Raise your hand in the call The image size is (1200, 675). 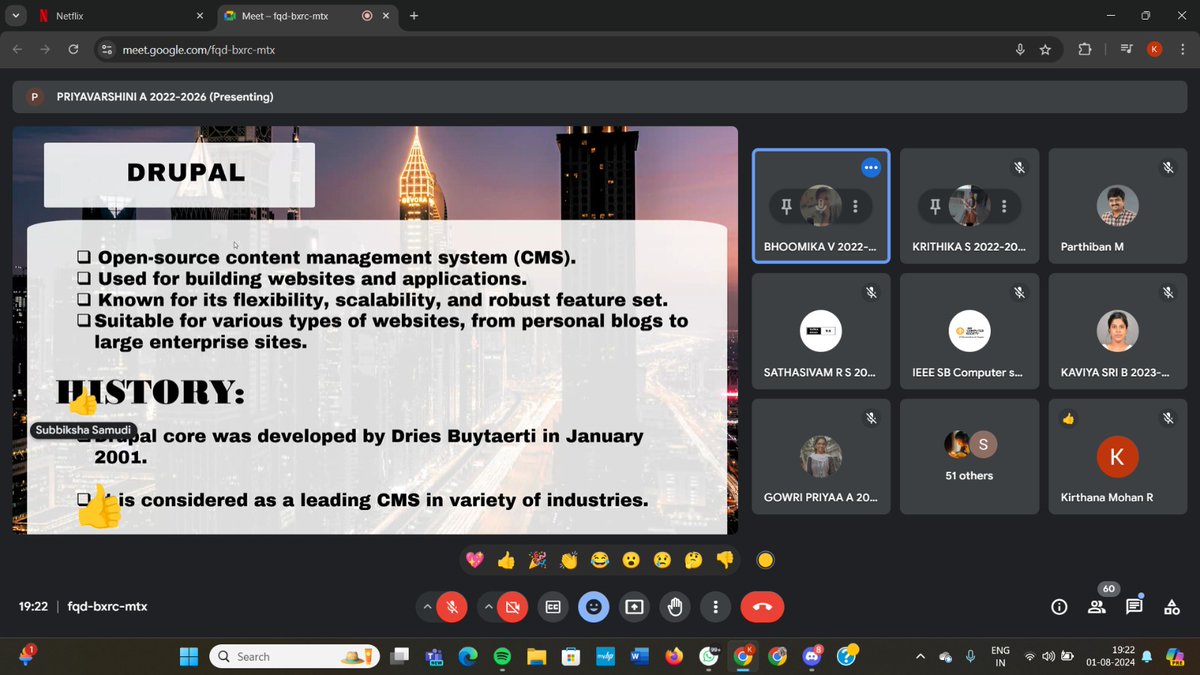pos(675,606)
